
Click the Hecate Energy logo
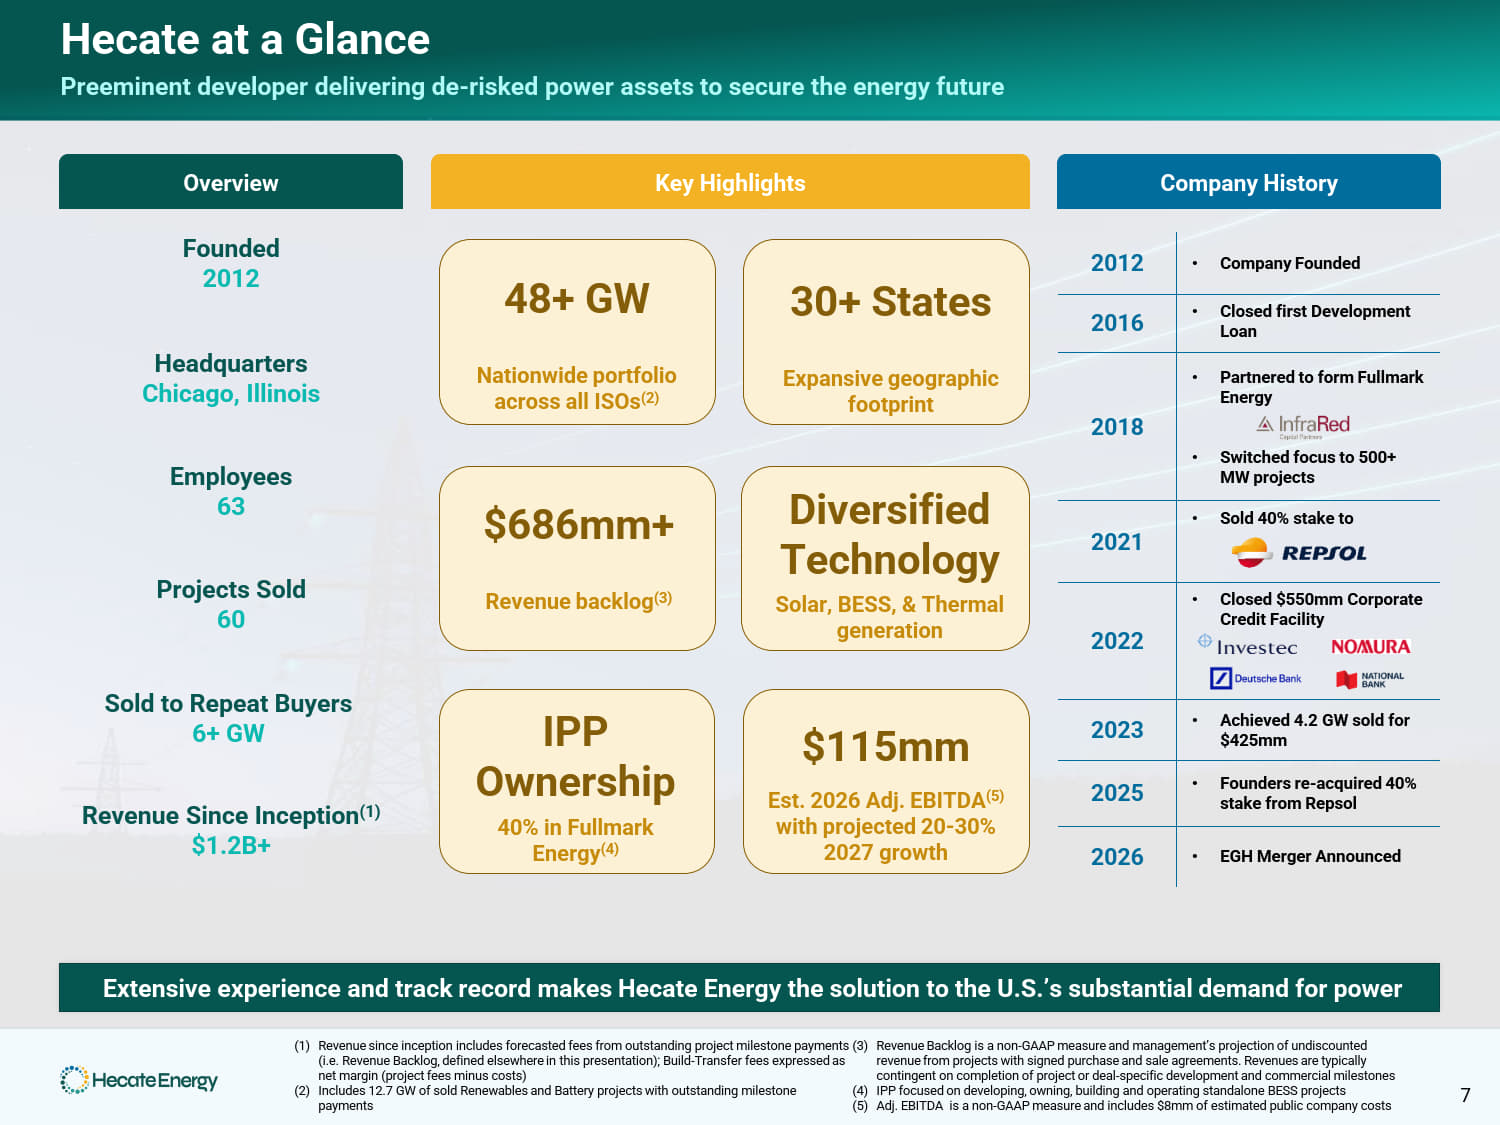tap(139, 1080)
